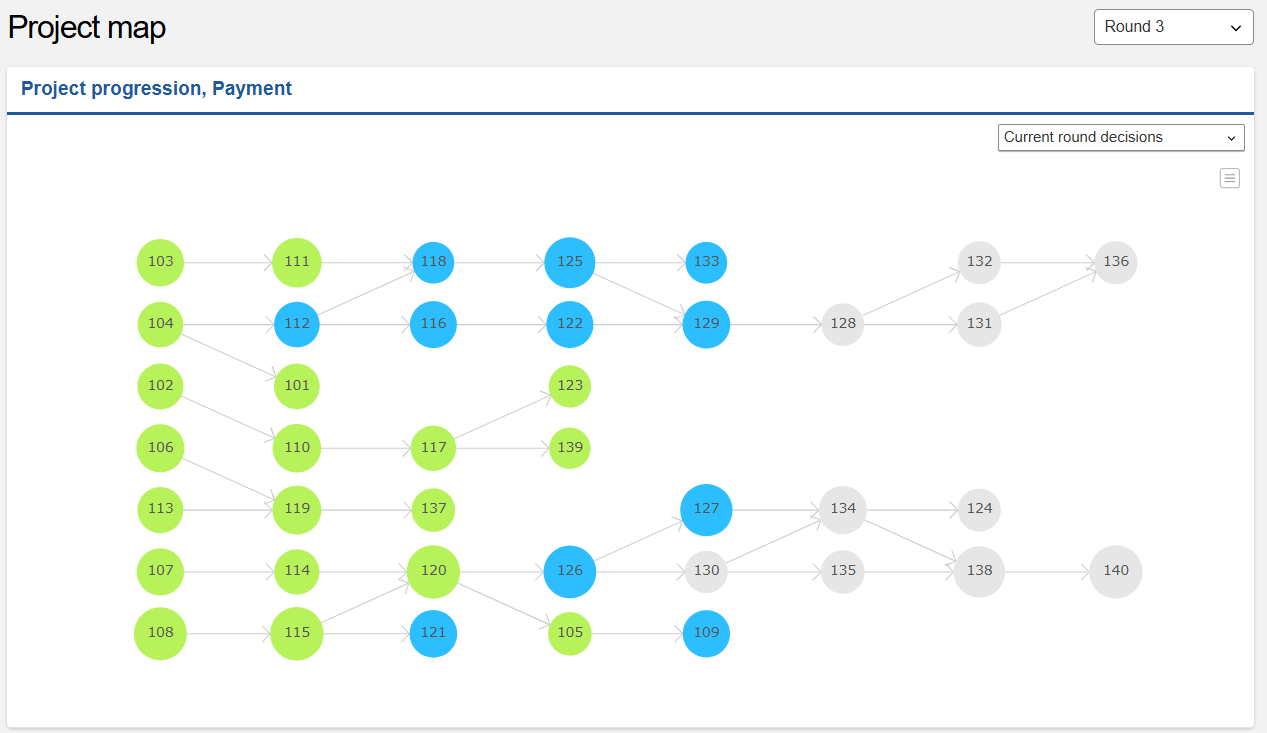Viewport: 1267px width, 733px height.
Task: Click the Project progression, Payment heading
Action: coord(156,89)
